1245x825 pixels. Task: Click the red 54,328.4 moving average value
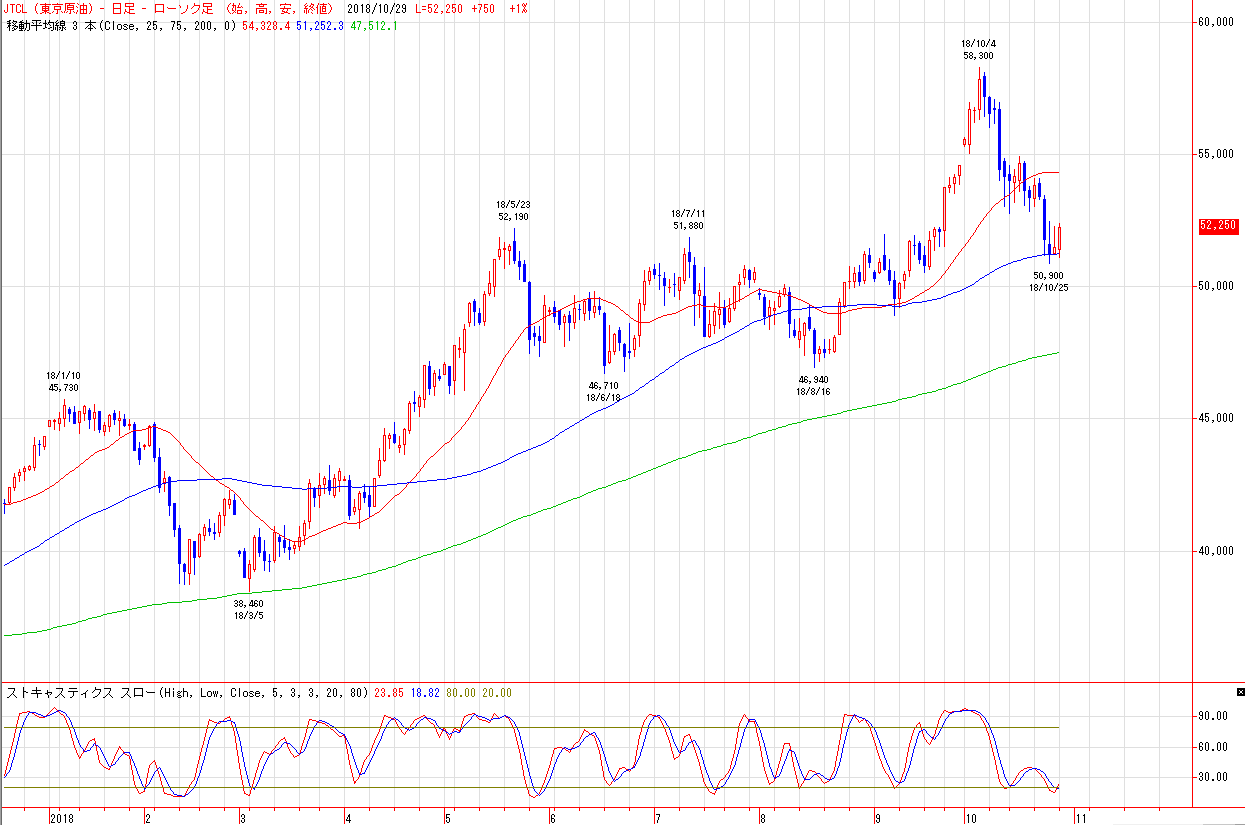[266, 25]
